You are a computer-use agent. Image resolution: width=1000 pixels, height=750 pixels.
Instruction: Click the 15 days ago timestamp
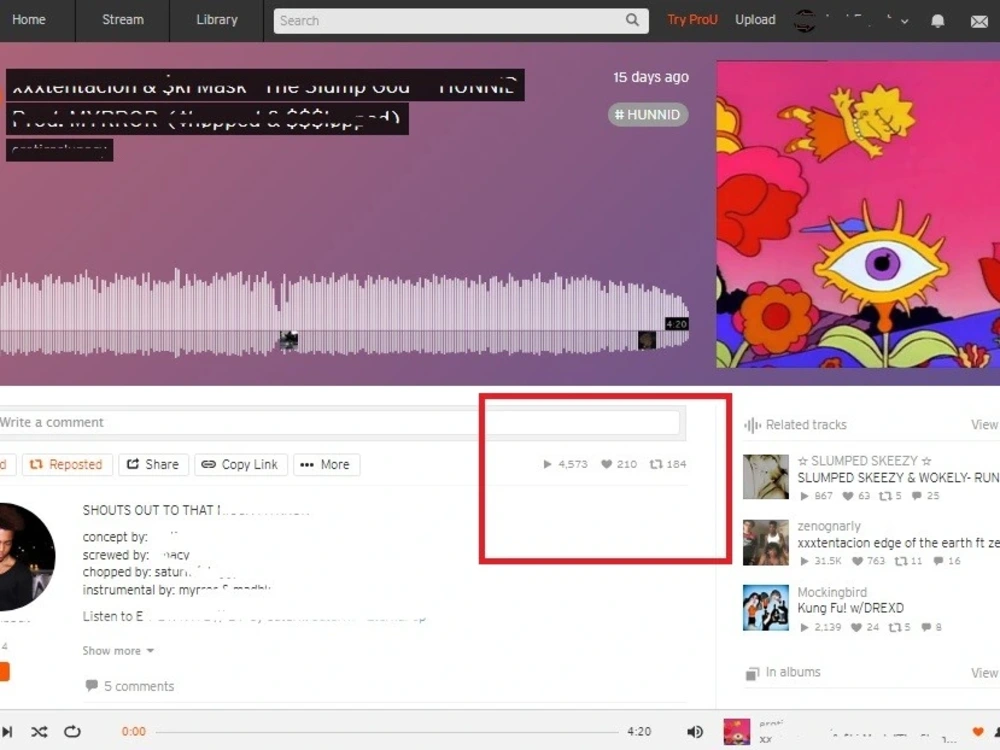(651, 77)
